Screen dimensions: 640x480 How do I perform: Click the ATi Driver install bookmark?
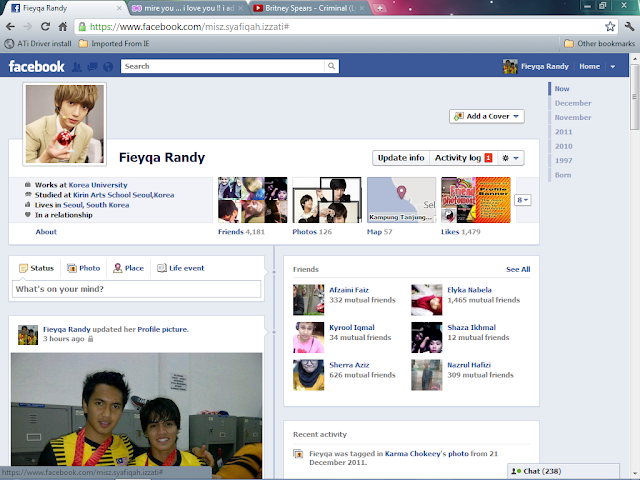pyautogui.click(x=38, y=43)
